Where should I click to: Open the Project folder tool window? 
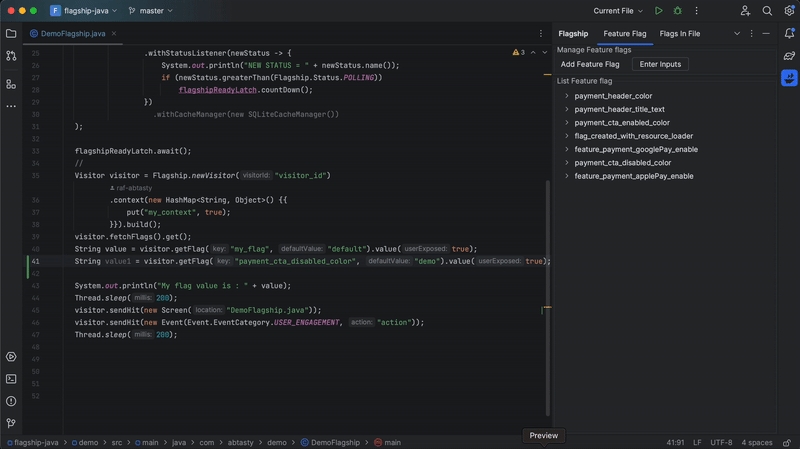11,33
